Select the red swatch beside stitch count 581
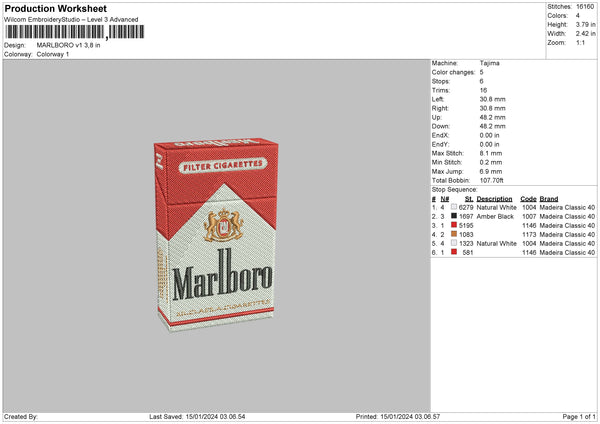This screenshot has width=600, height=424. [454, 252]
